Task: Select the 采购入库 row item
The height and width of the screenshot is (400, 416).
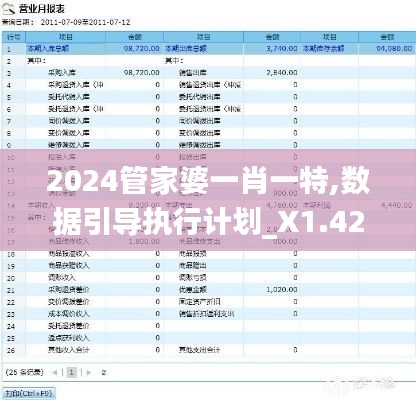Action: point(62,72)
